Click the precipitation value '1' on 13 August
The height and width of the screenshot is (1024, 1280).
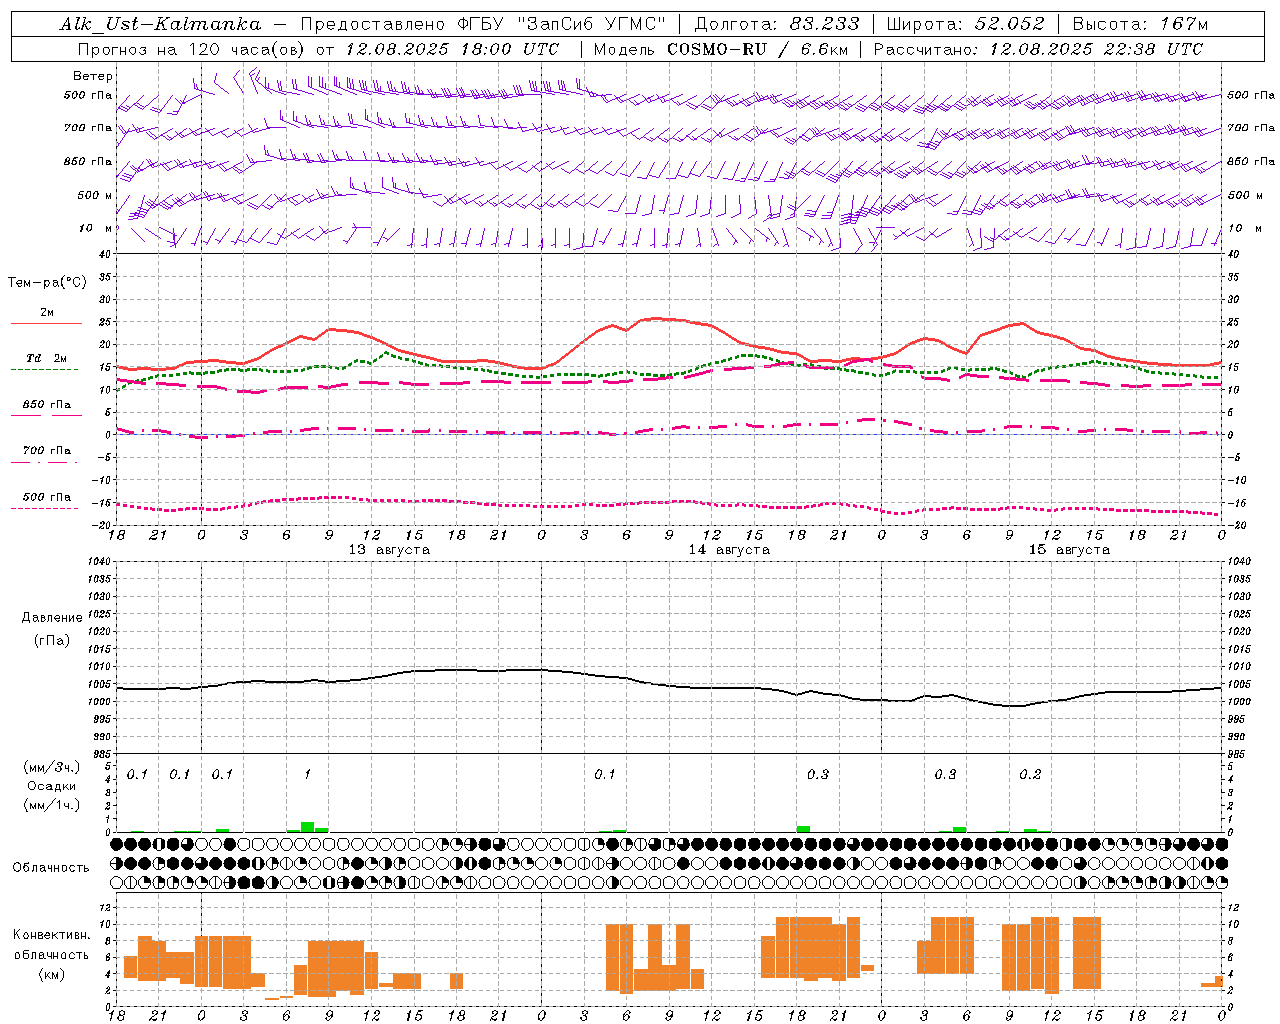point(308,774)
